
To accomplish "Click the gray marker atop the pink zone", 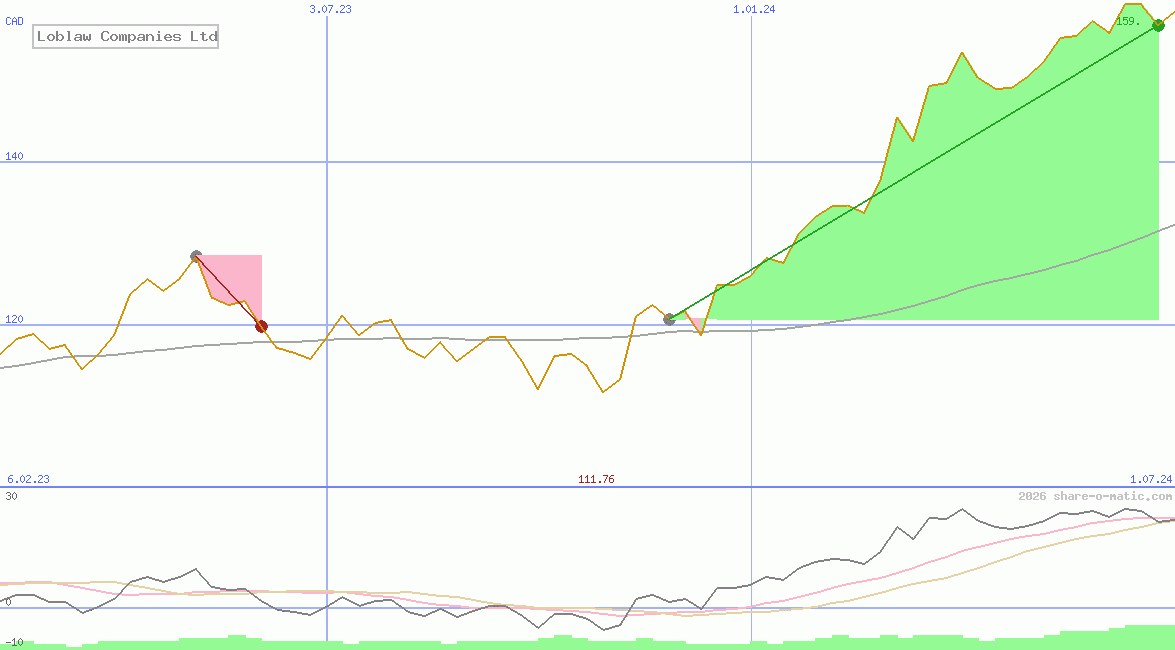I will click(x=196, y=255).
